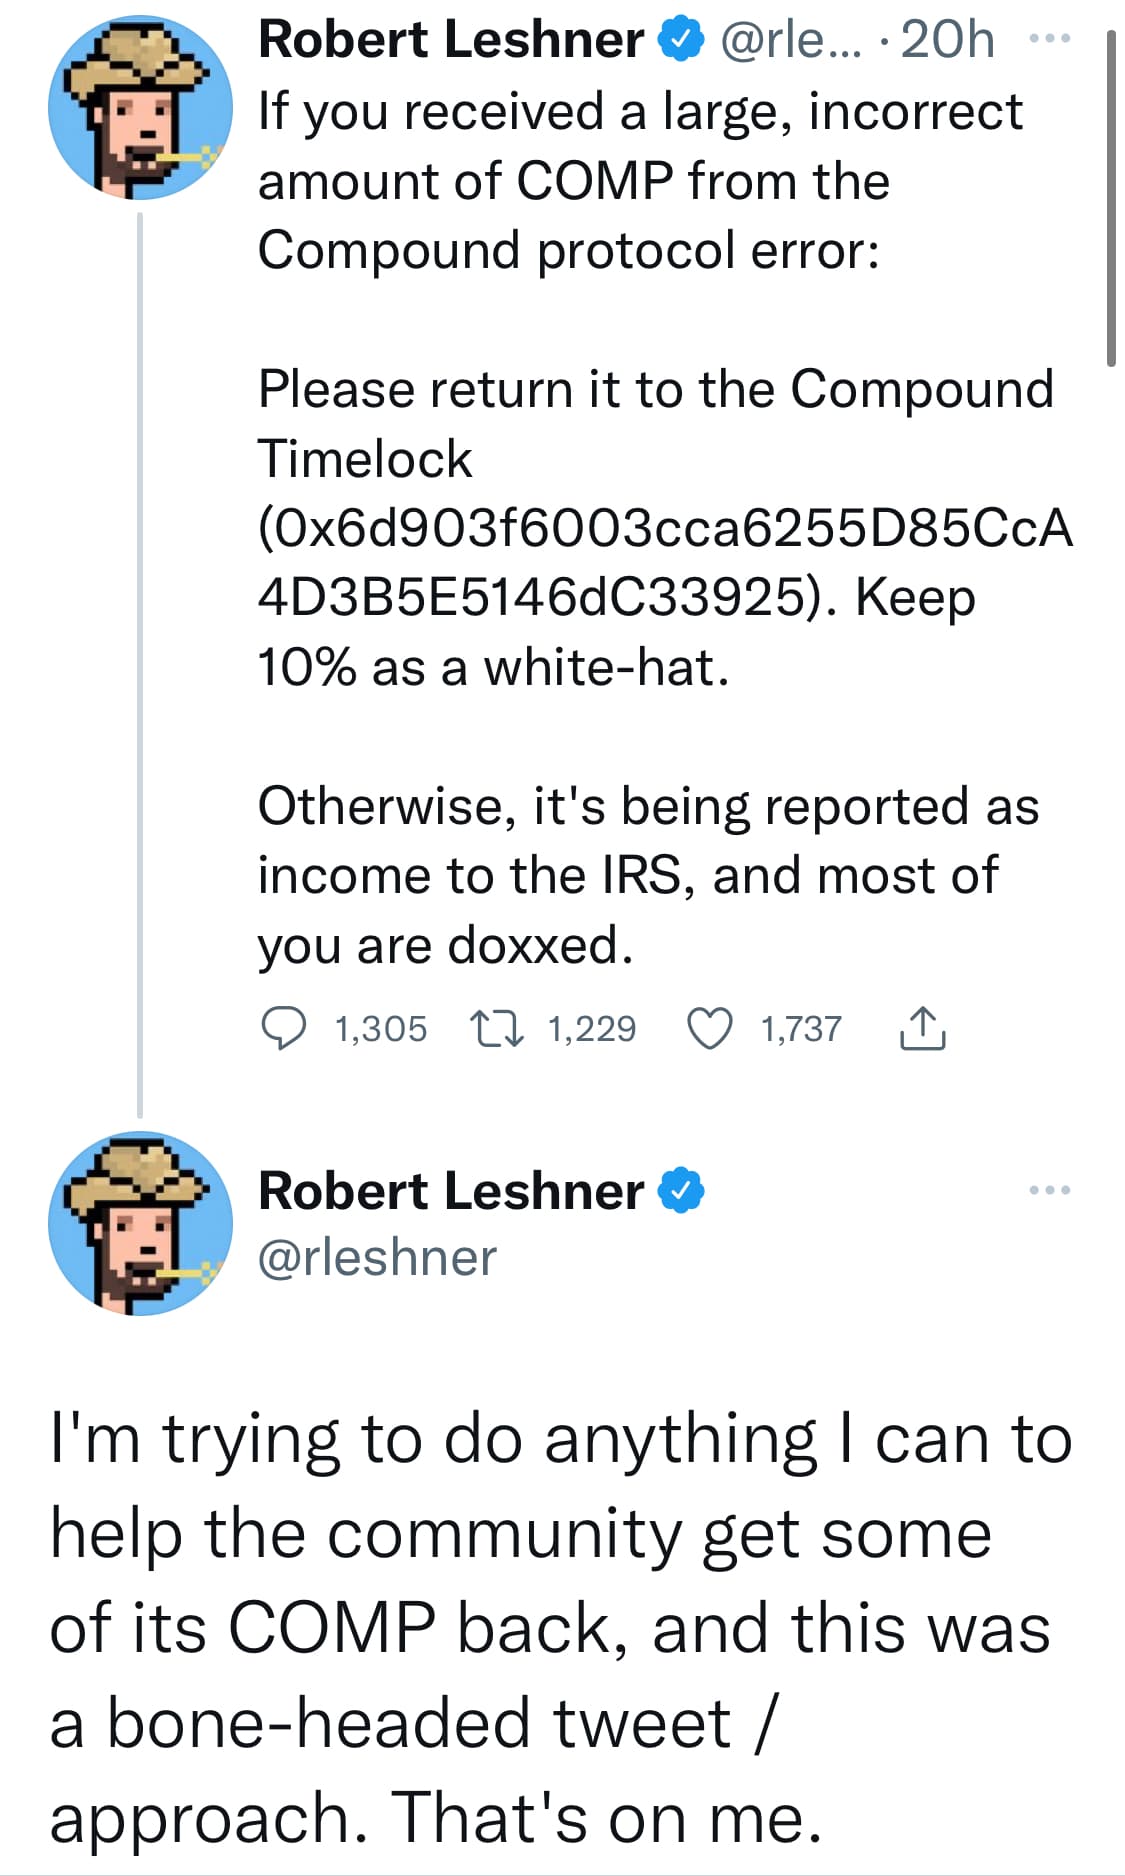Open the three-dot menu next to 20h
The width and height of the screenshot is (1125, 1876).
pyautogui.click(x=1050, y=40)
